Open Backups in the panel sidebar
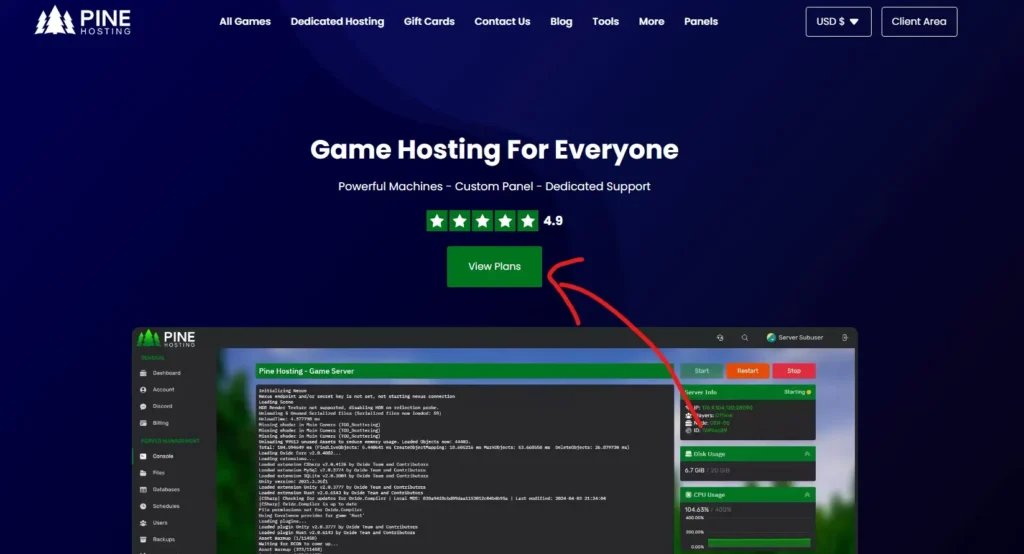This screenshot has width=1024, height=554. (157, 539)
